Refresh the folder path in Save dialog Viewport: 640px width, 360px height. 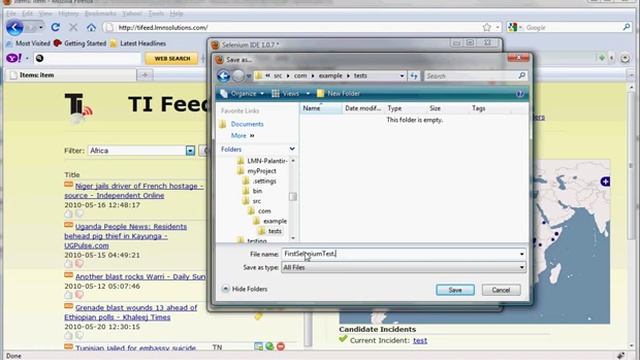pyautogui.click(x=413, y=76)
